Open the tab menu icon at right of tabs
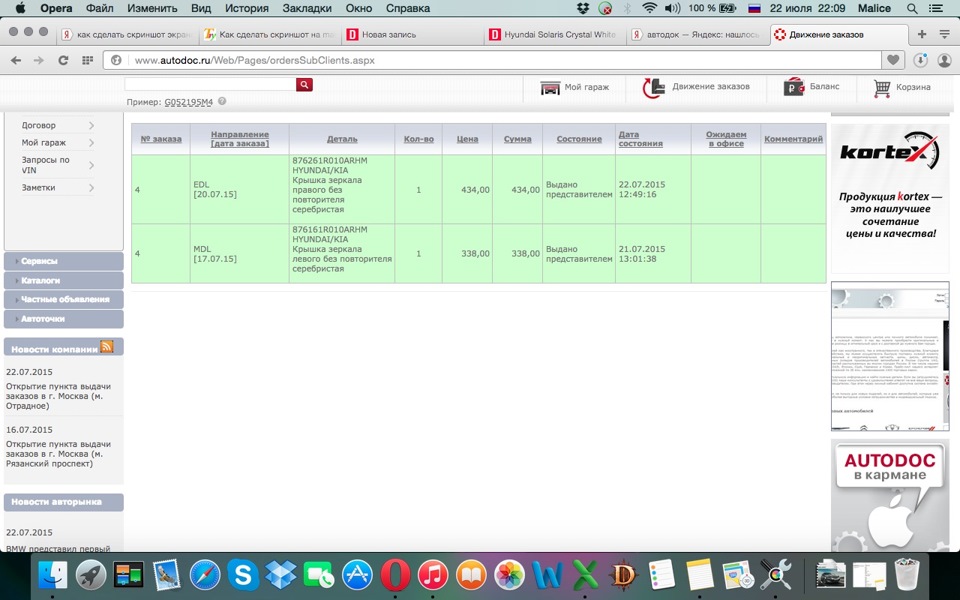The height and width of the screenshot is (600, 960). click(x=945, y=34)
